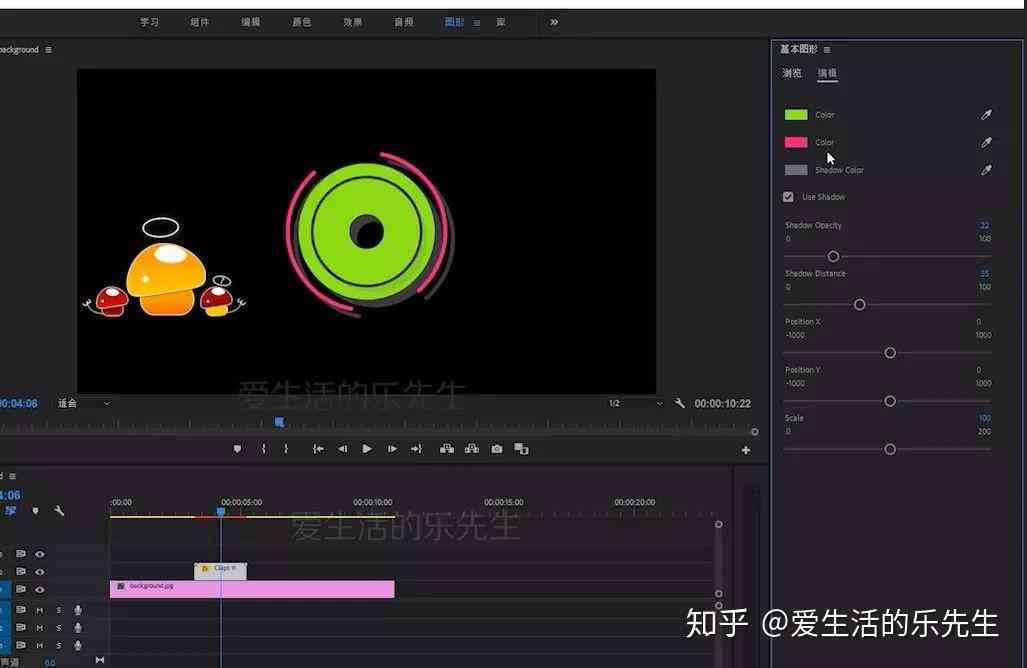The width and height of the screenshot is (1027, 668).
Task: Click the Position X slider handle
Action: click(889, 353)
